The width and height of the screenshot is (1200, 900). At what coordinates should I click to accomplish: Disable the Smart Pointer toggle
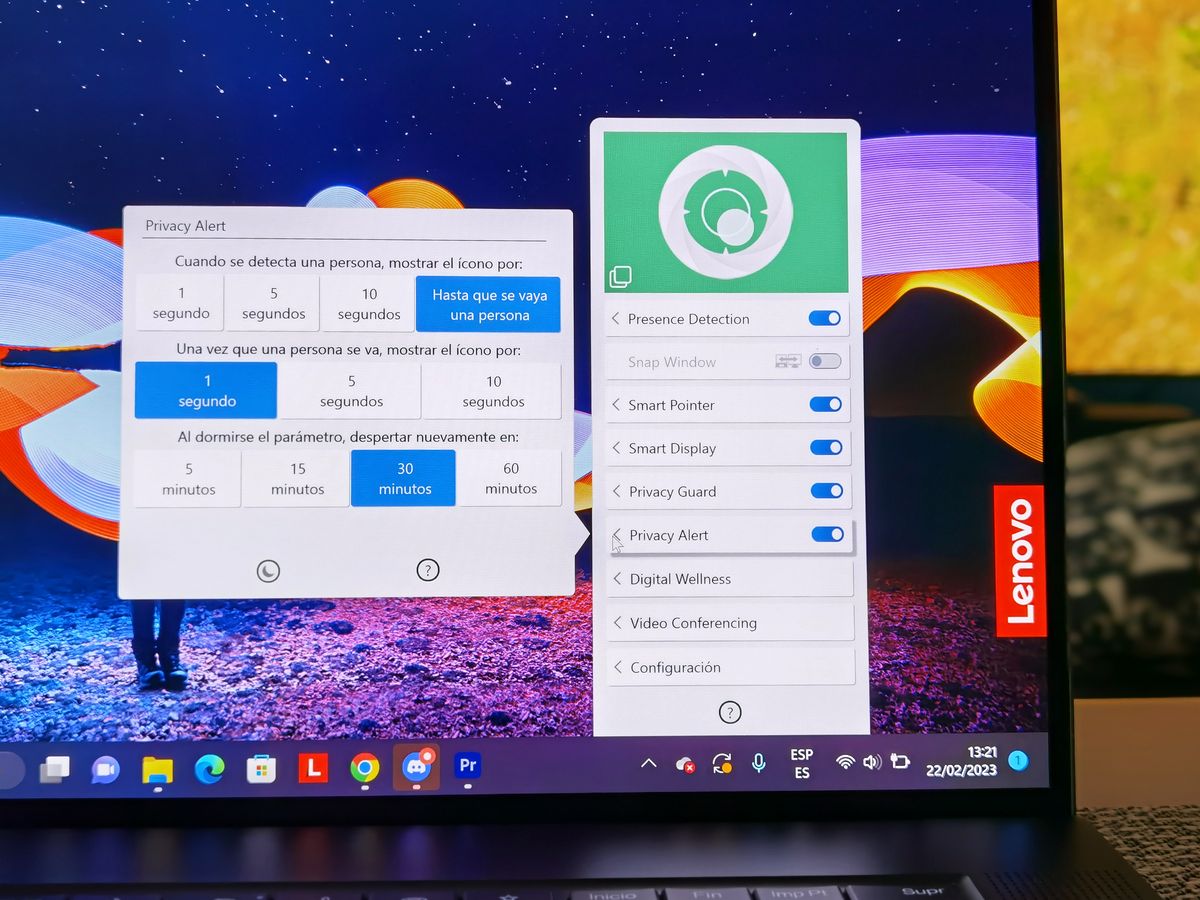click(x=826, y=404)
